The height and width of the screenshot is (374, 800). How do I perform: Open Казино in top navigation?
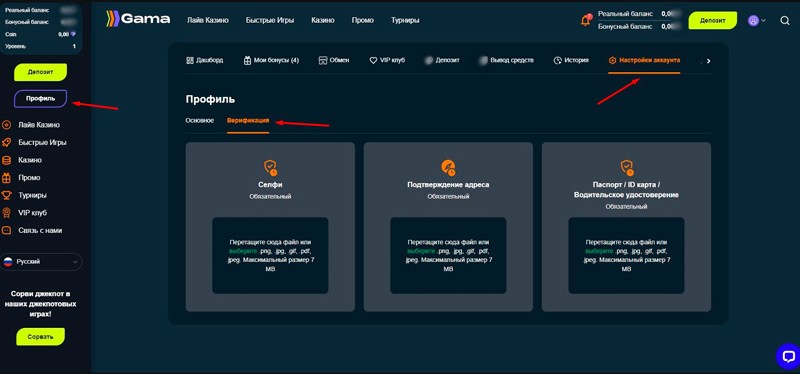(x=323, y=20)
